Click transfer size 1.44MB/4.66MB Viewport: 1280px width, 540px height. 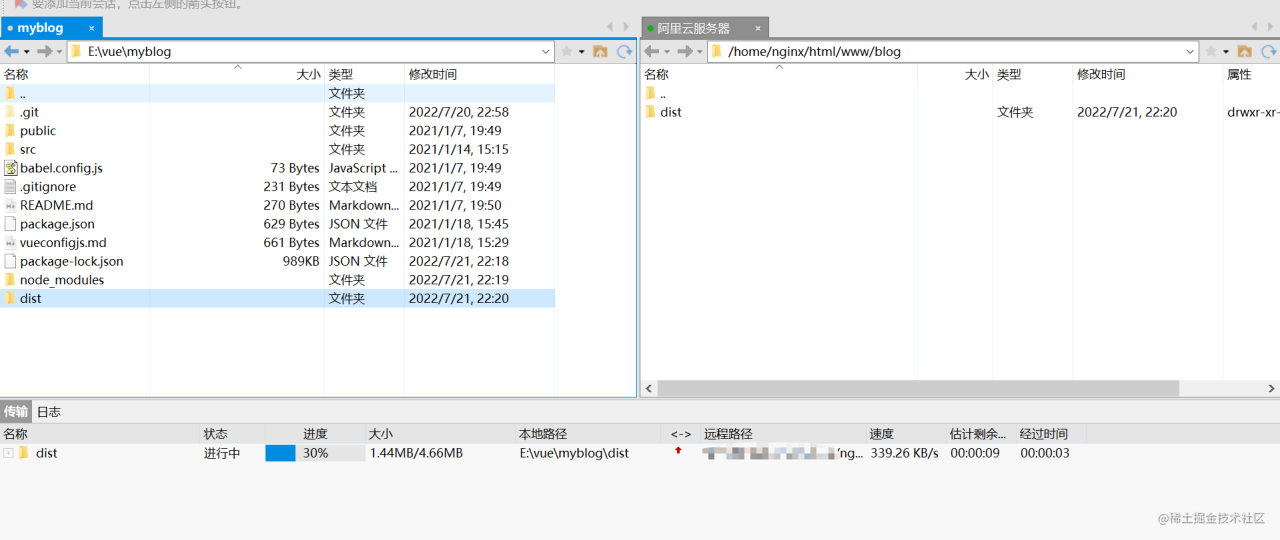point(416,453)
